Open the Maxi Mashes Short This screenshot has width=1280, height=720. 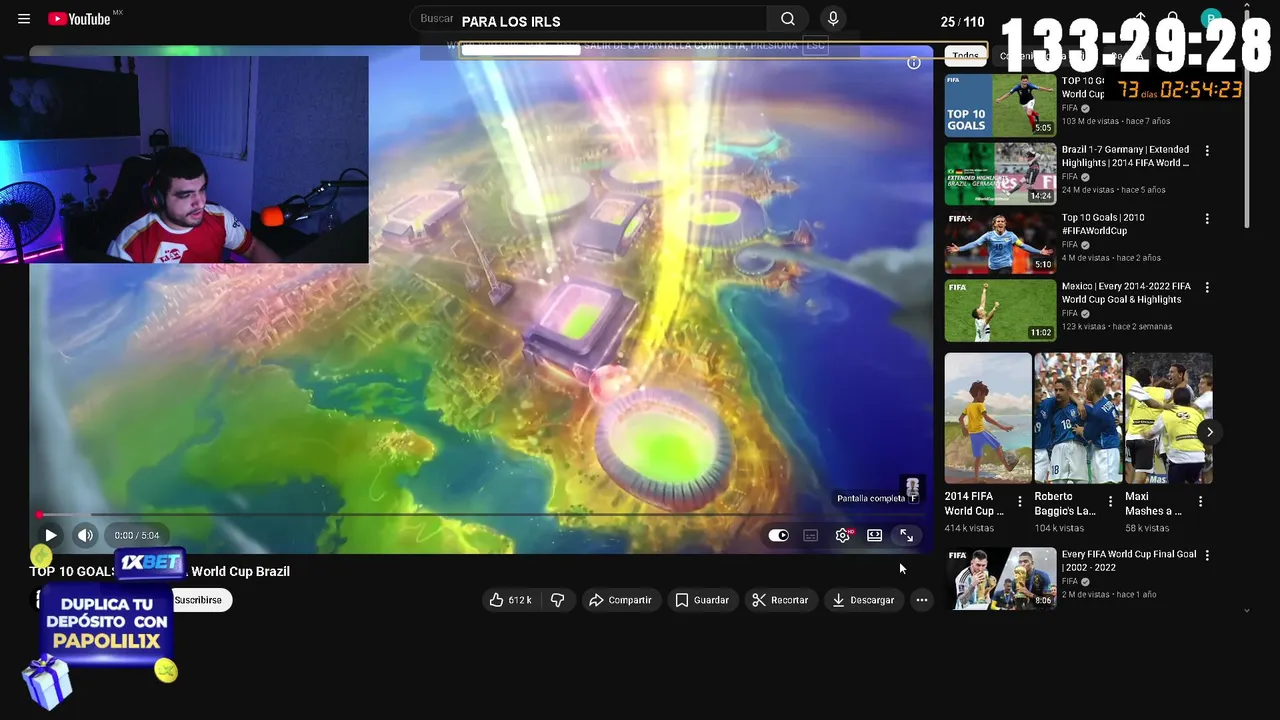pos(1168,418)
